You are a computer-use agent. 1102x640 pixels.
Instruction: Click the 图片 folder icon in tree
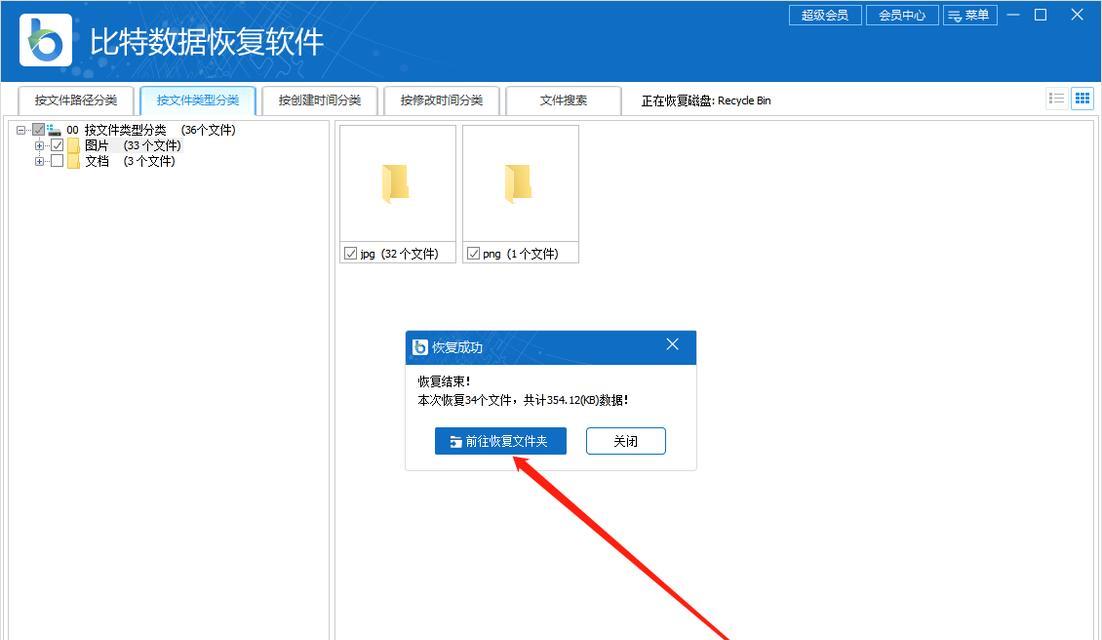click(x=74, y=146)
